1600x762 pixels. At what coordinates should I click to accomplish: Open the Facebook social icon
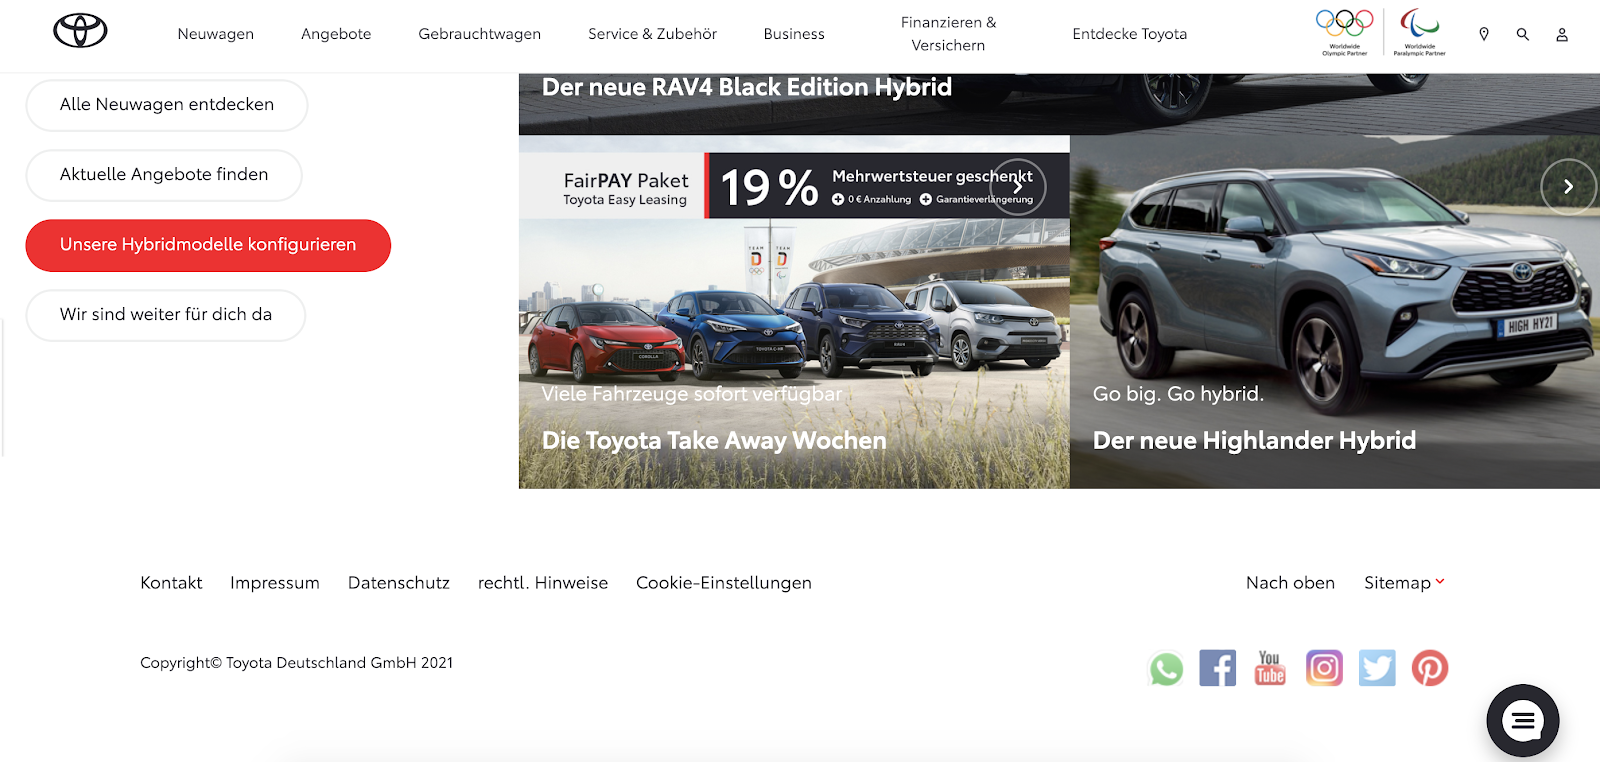1218,668
